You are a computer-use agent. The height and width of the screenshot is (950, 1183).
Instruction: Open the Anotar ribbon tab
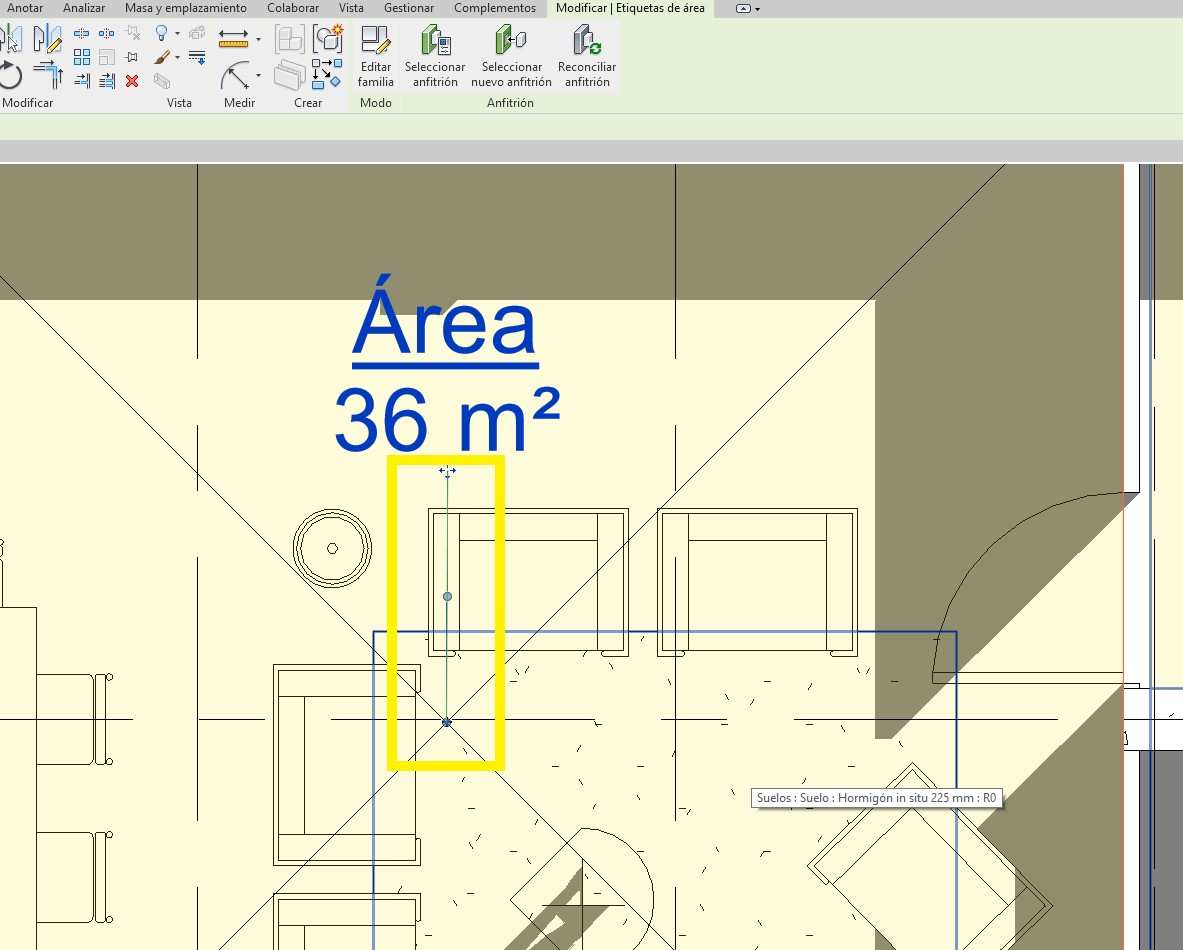[x=25, y=8]
